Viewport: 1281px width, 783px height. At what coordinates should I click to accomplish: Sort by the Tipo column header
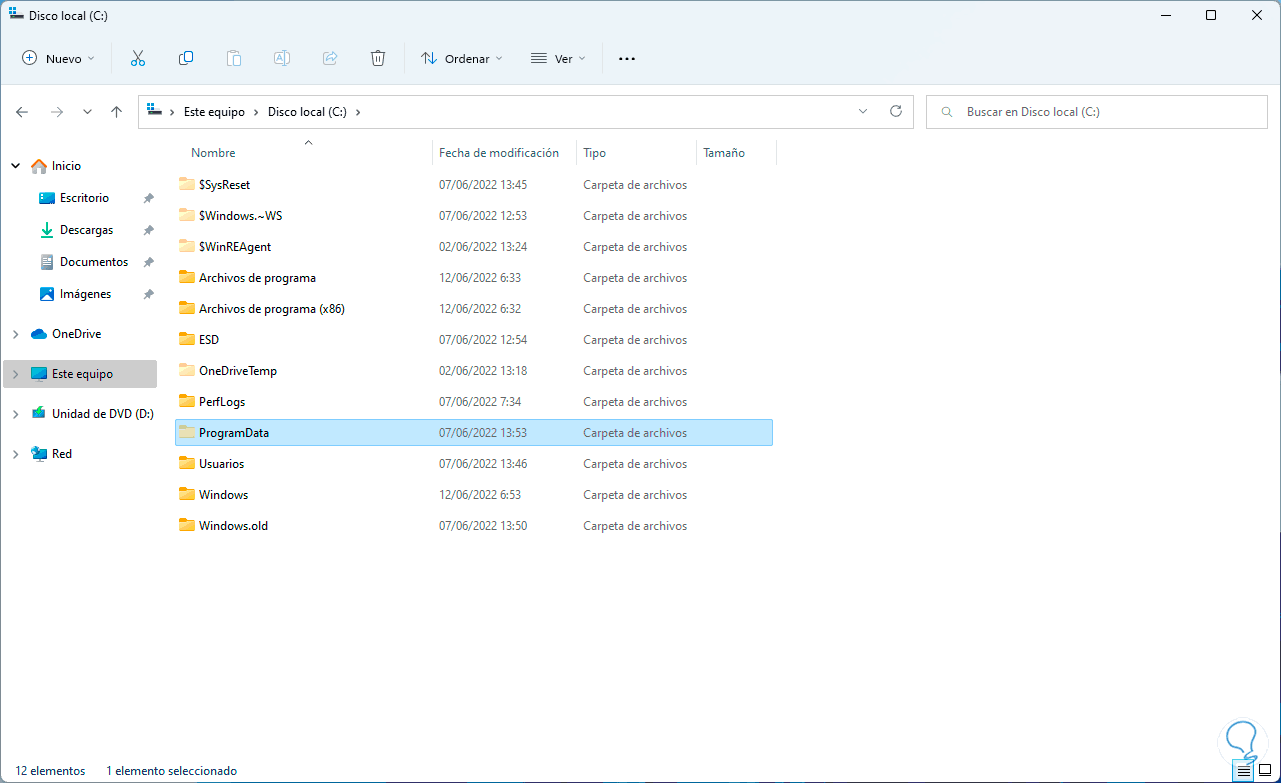click(595, 153)
